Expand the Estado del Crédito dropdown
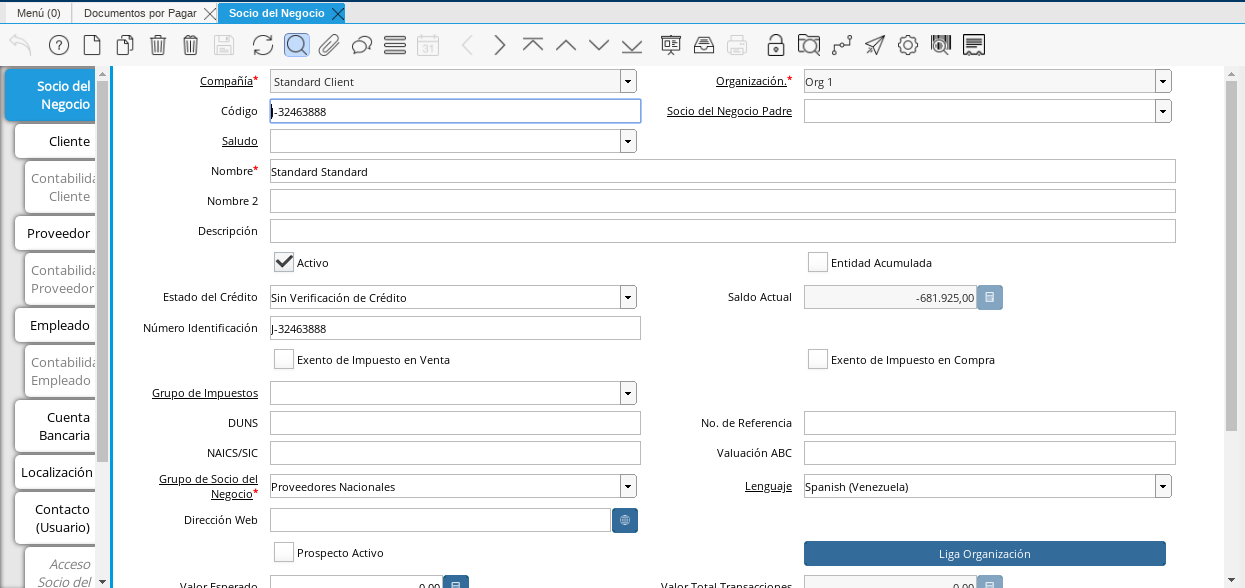1245x588 pixels. 627,298
